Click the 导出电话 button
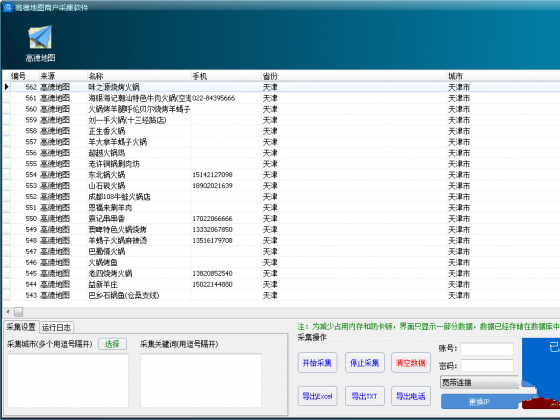 [x=411, y=396]
